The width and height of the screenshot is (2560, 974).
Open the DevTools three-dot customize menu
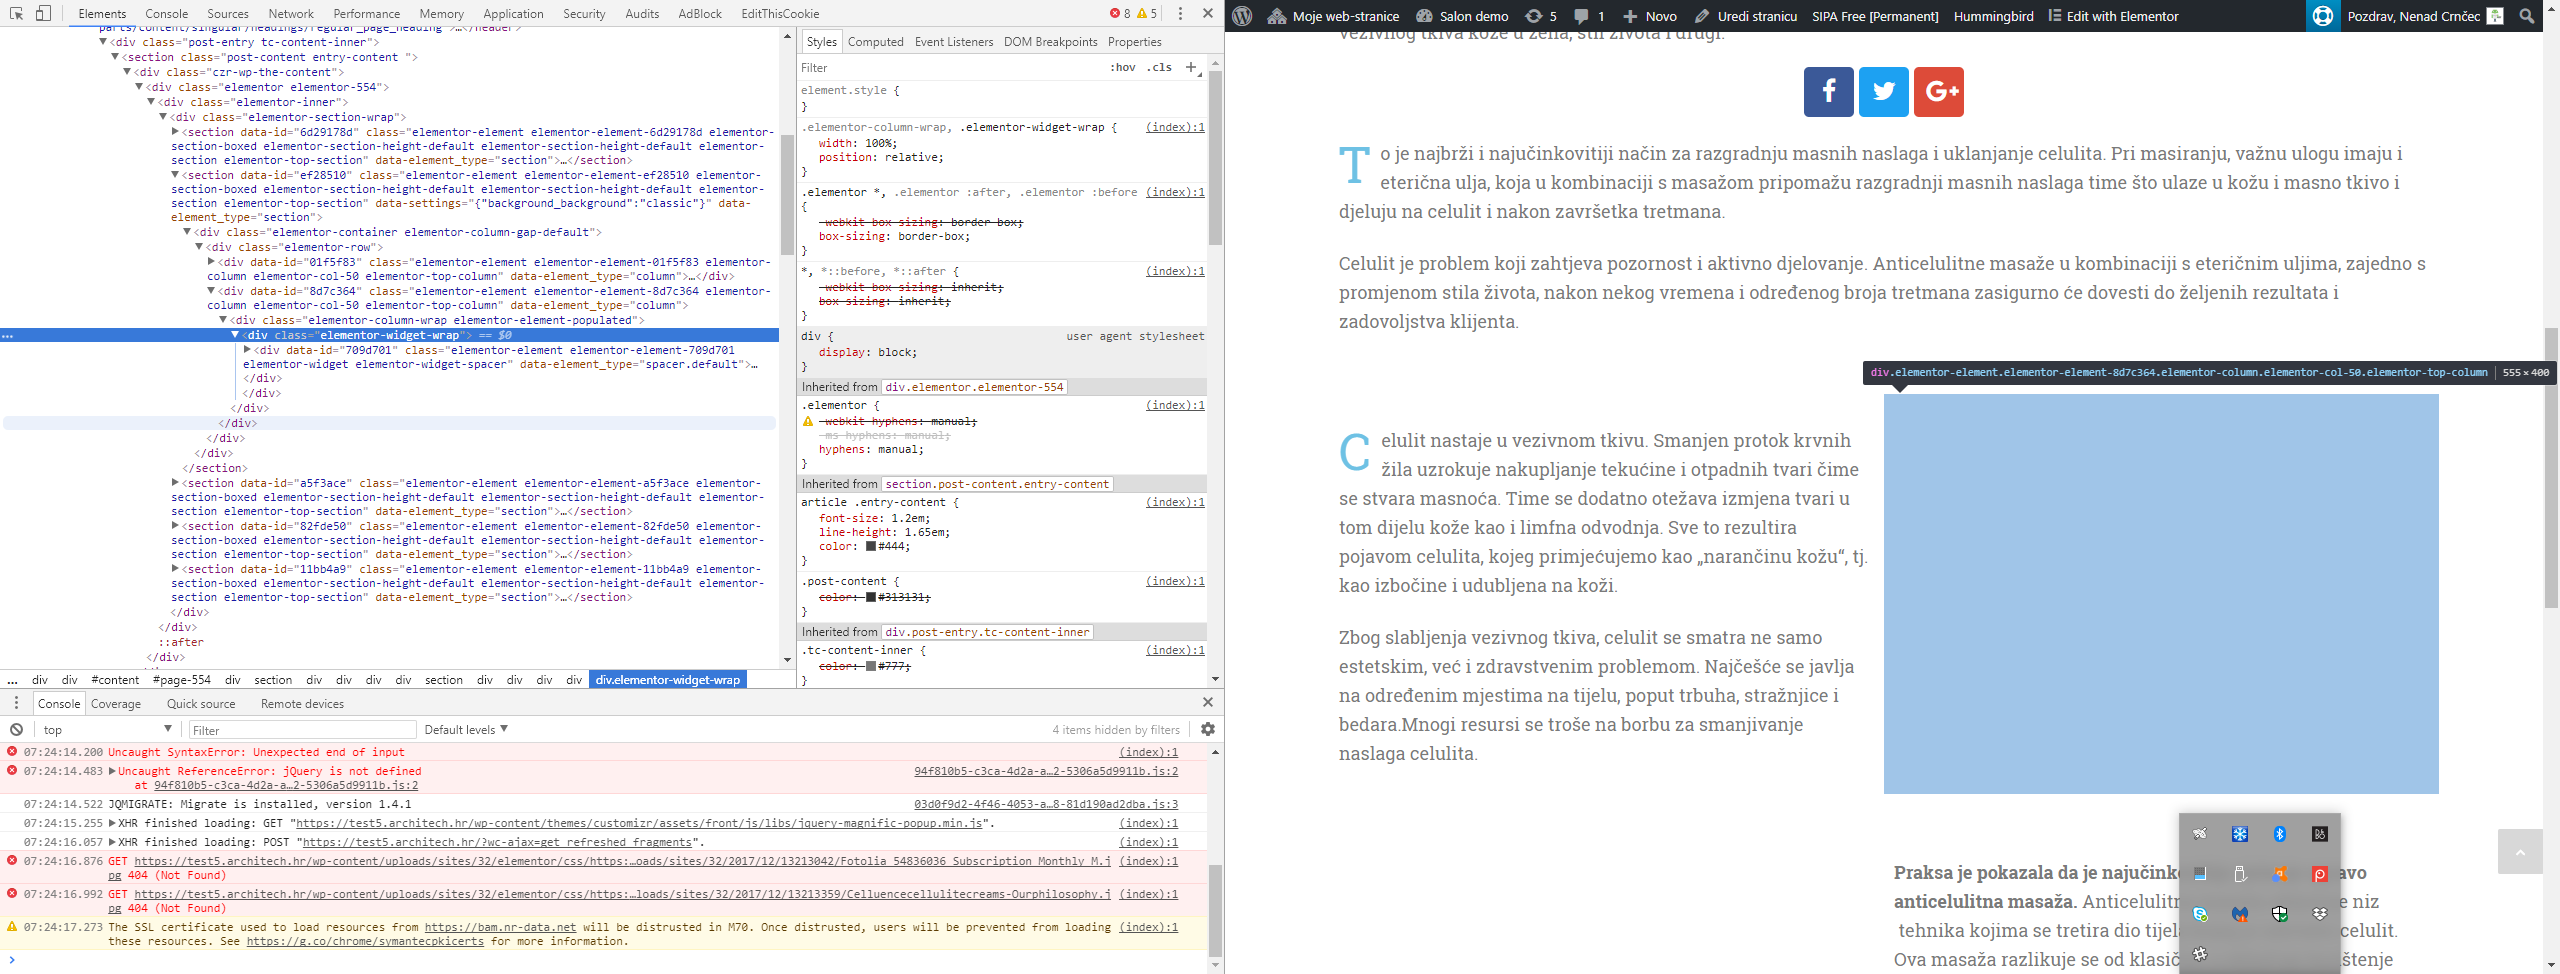(x=1180, y=13)
